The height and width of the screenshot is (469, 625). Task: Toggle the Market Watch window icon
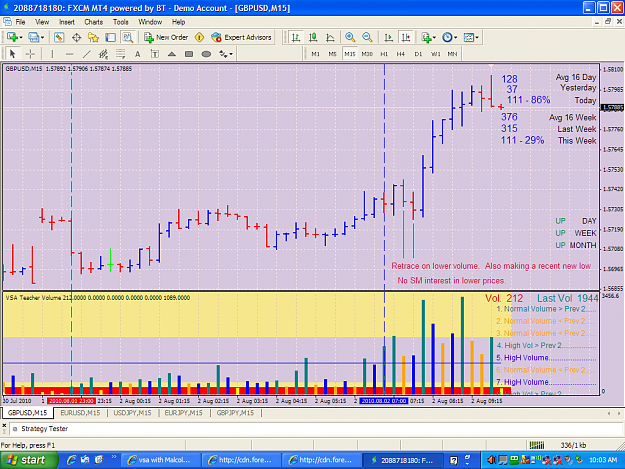coord(59,37)
